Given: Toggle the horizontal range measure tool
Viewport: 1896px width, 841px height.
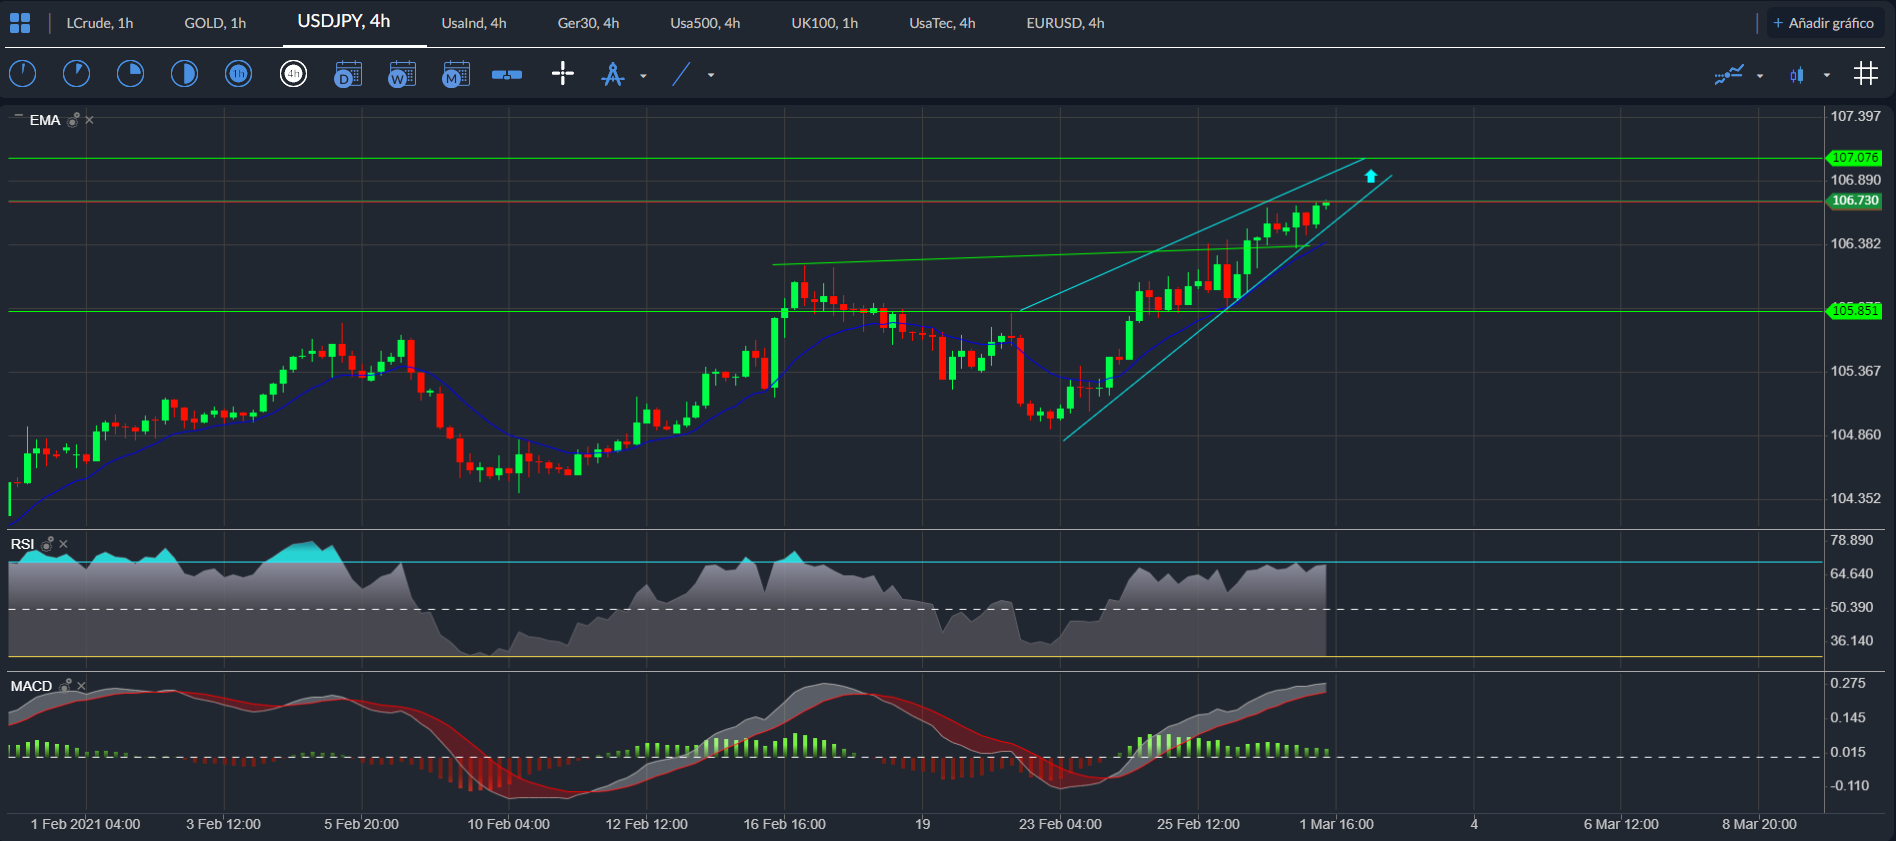Looking at the screenshot, I should (507, 74).
